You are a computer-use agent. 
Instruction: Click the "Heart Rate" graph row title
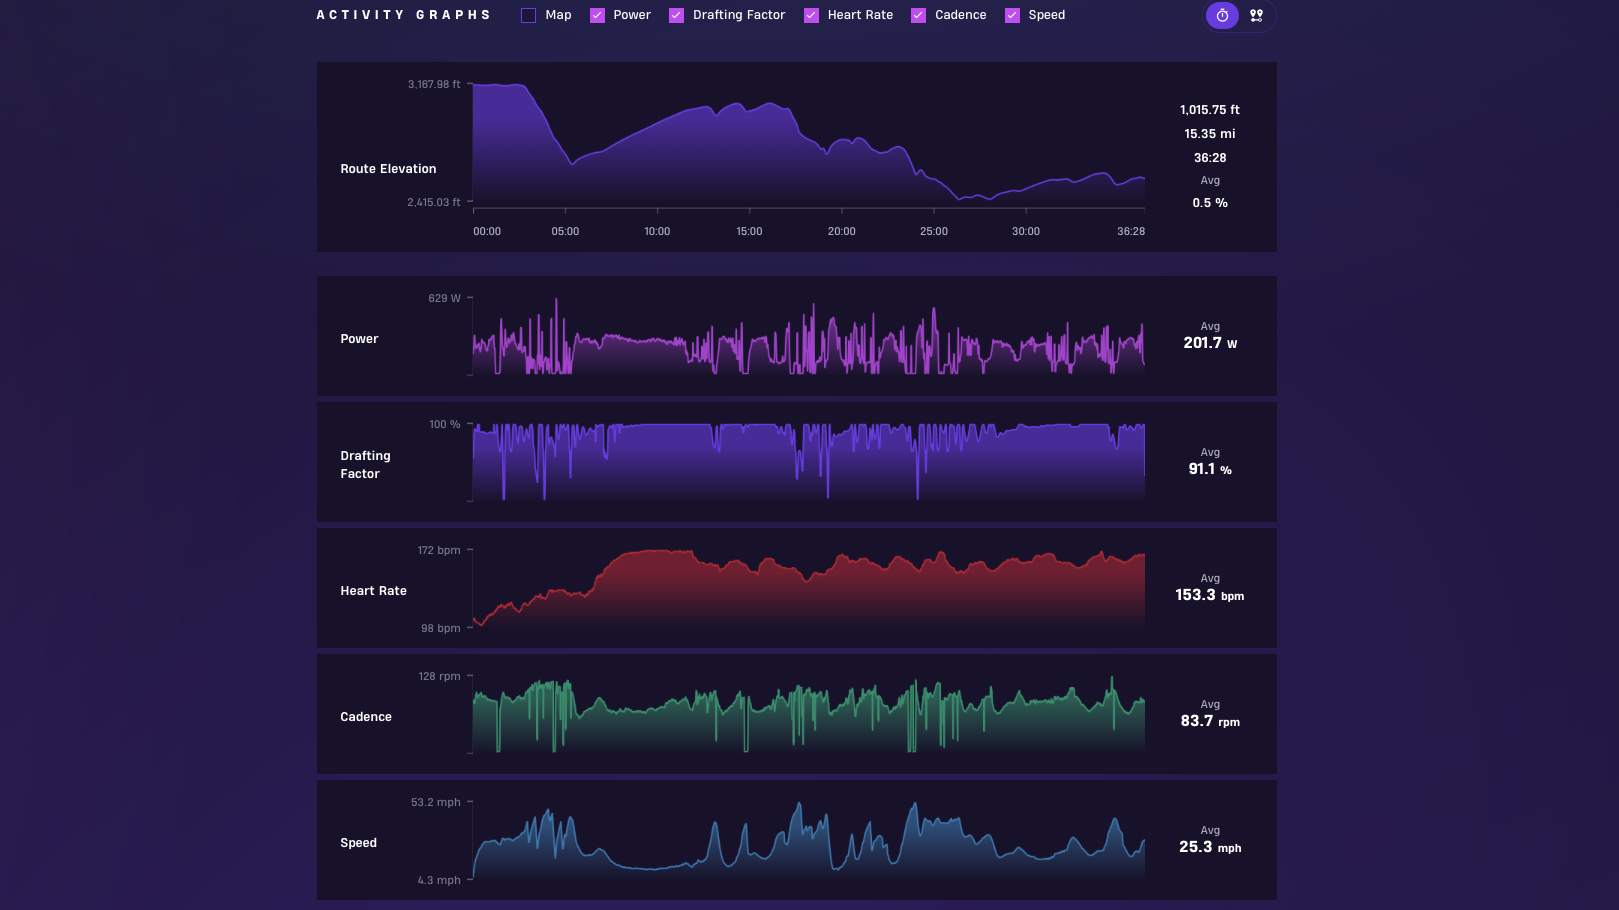click(373, 591)
